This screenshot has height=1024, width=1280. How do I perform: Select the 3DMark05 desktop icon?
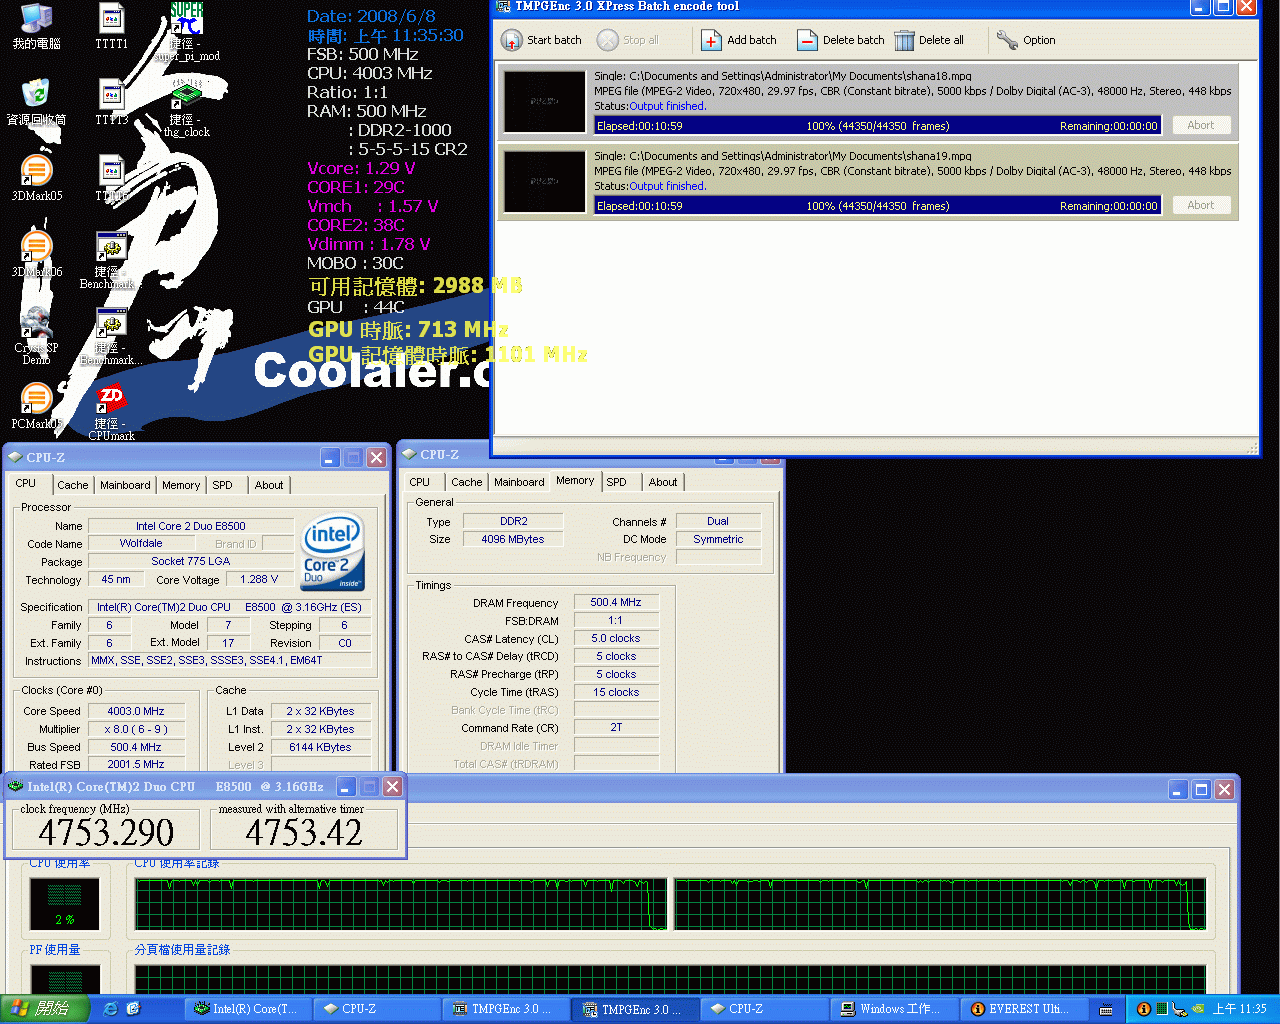pos(36,170)
